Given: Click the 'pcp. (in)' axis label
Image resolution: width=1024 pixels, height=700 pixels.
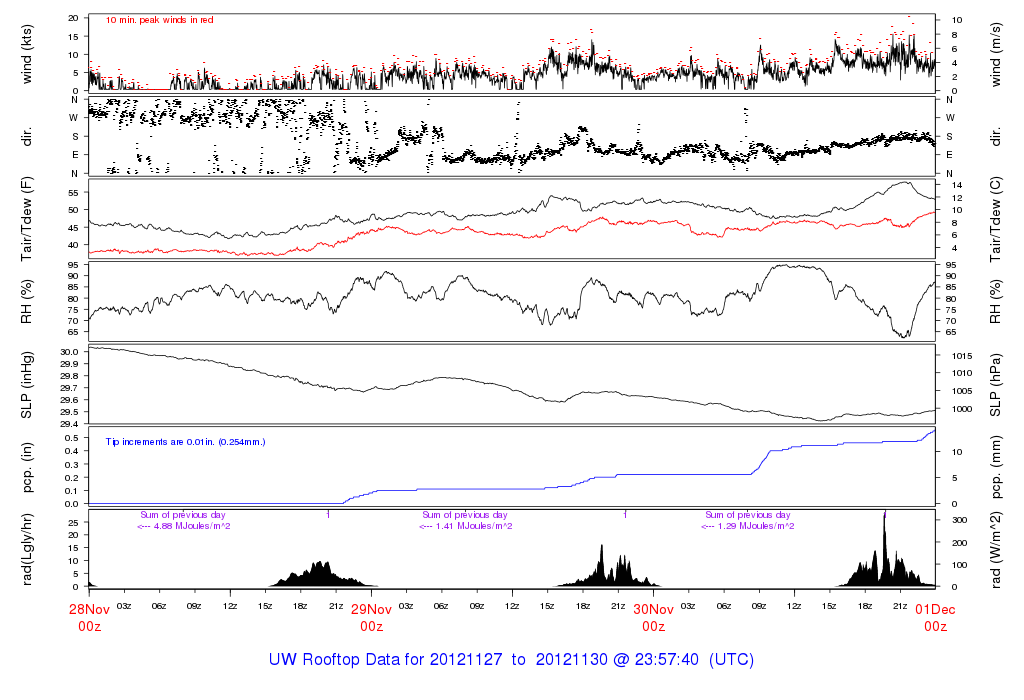Looking at the screenshot, I should coord(27,467).
